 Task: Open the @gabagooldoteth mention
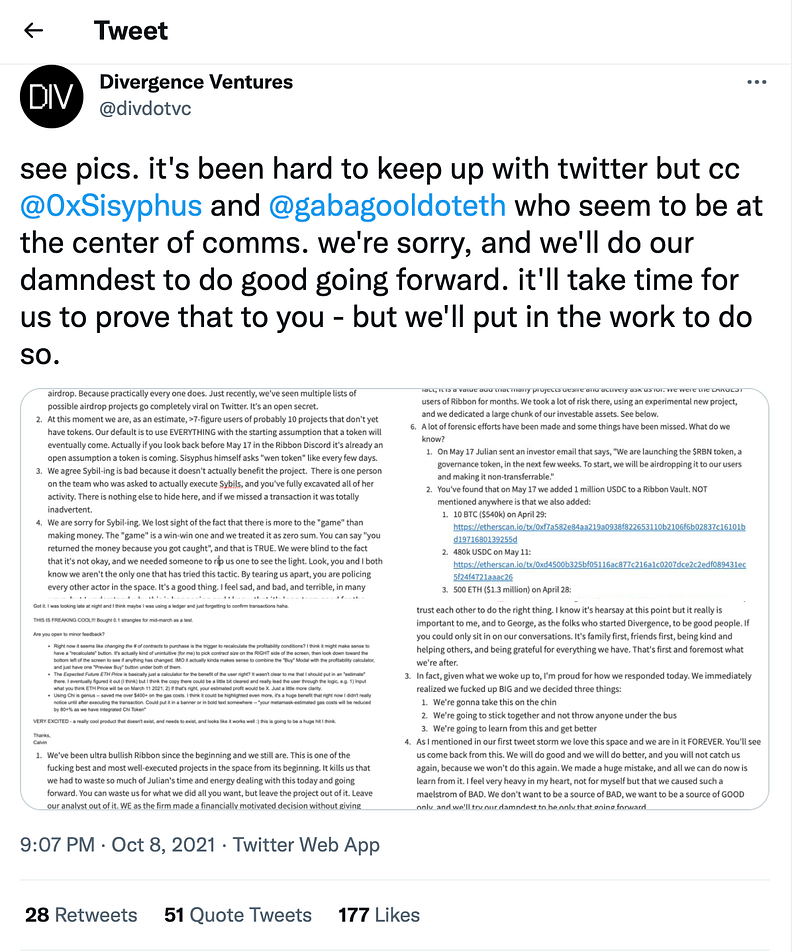tap(387, 205)
